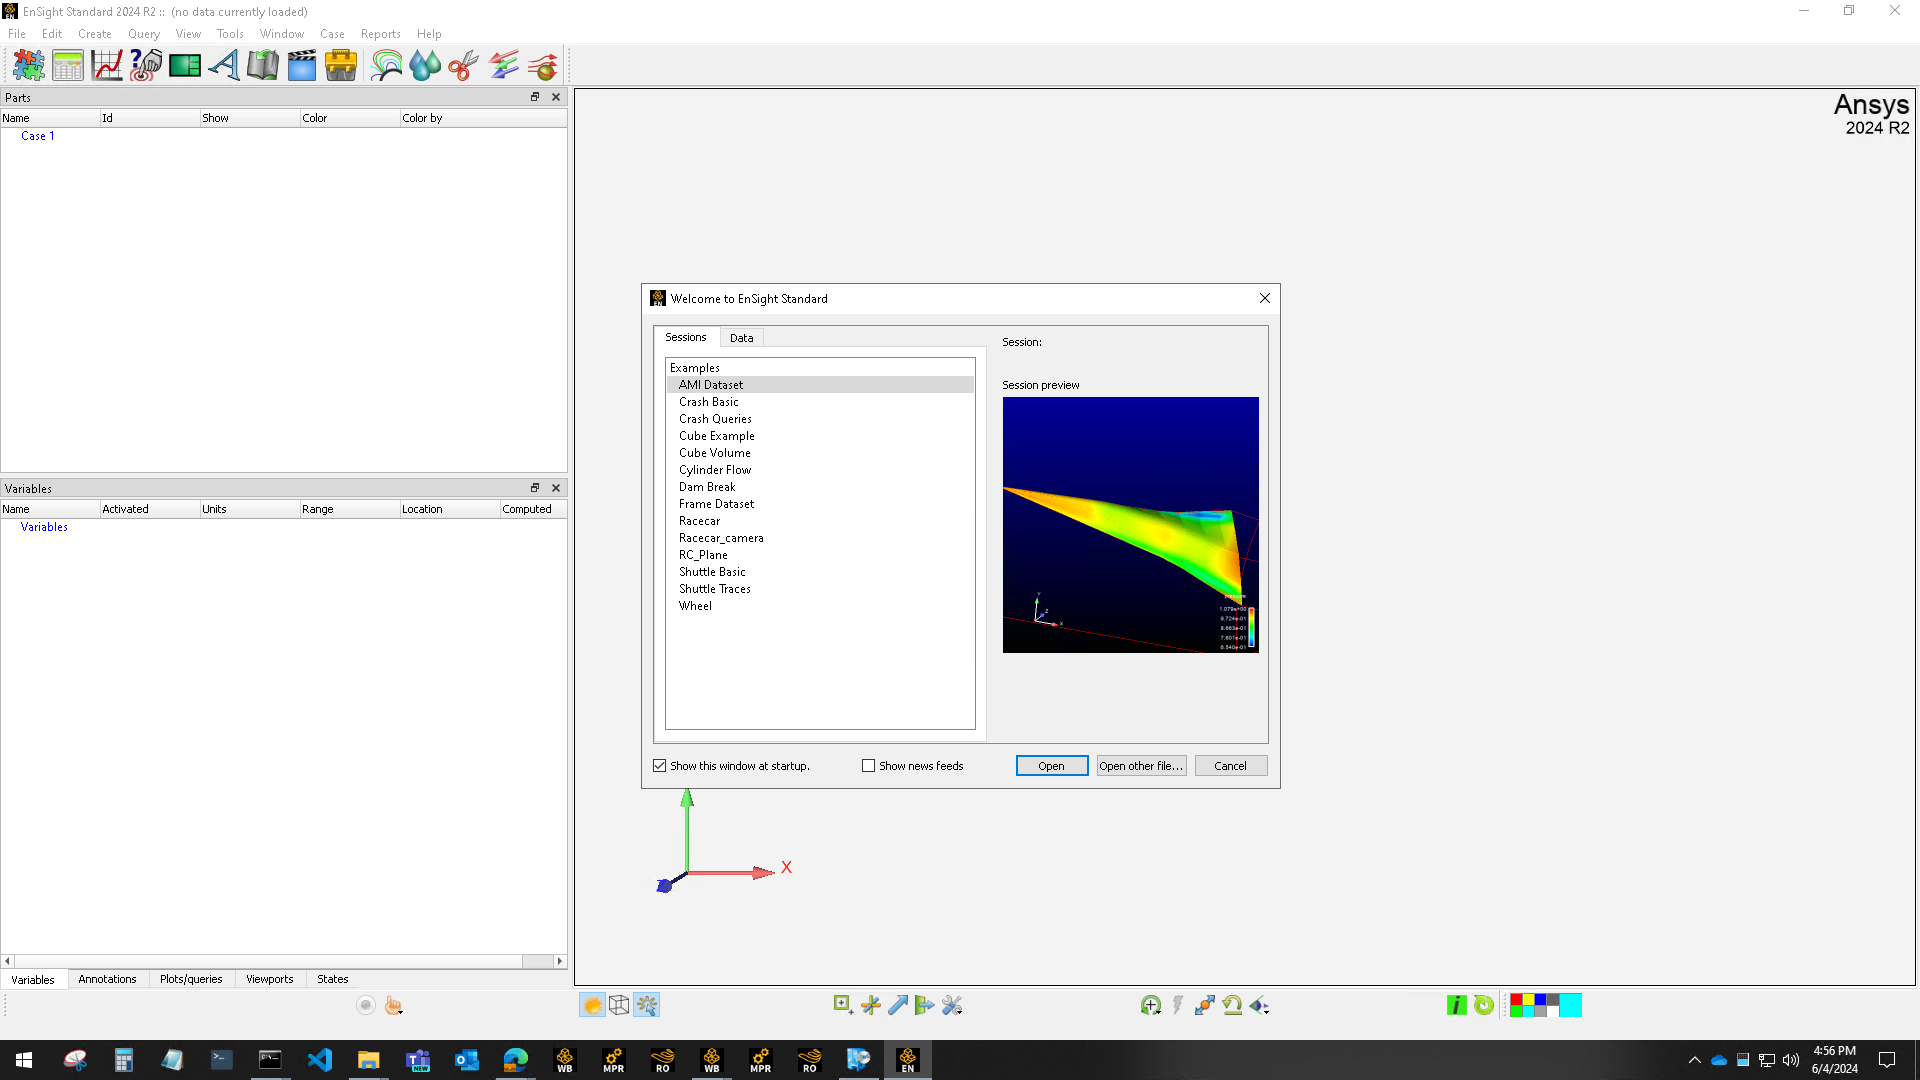Launch EnSight from the taskbar
Image resolution: width=1920 pixels, height=1080 pixels.
[x=907, y=1059]
